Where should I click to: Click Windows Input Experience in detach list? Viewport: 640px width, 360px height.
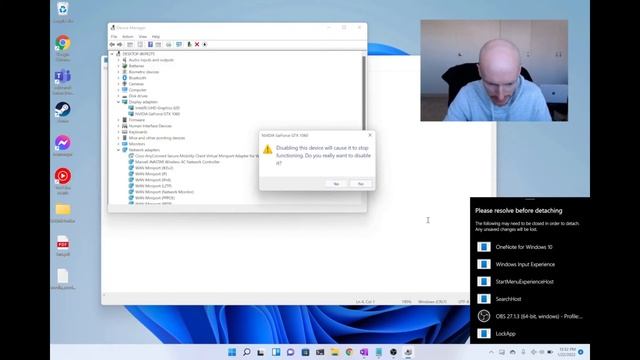pos(530,264)
